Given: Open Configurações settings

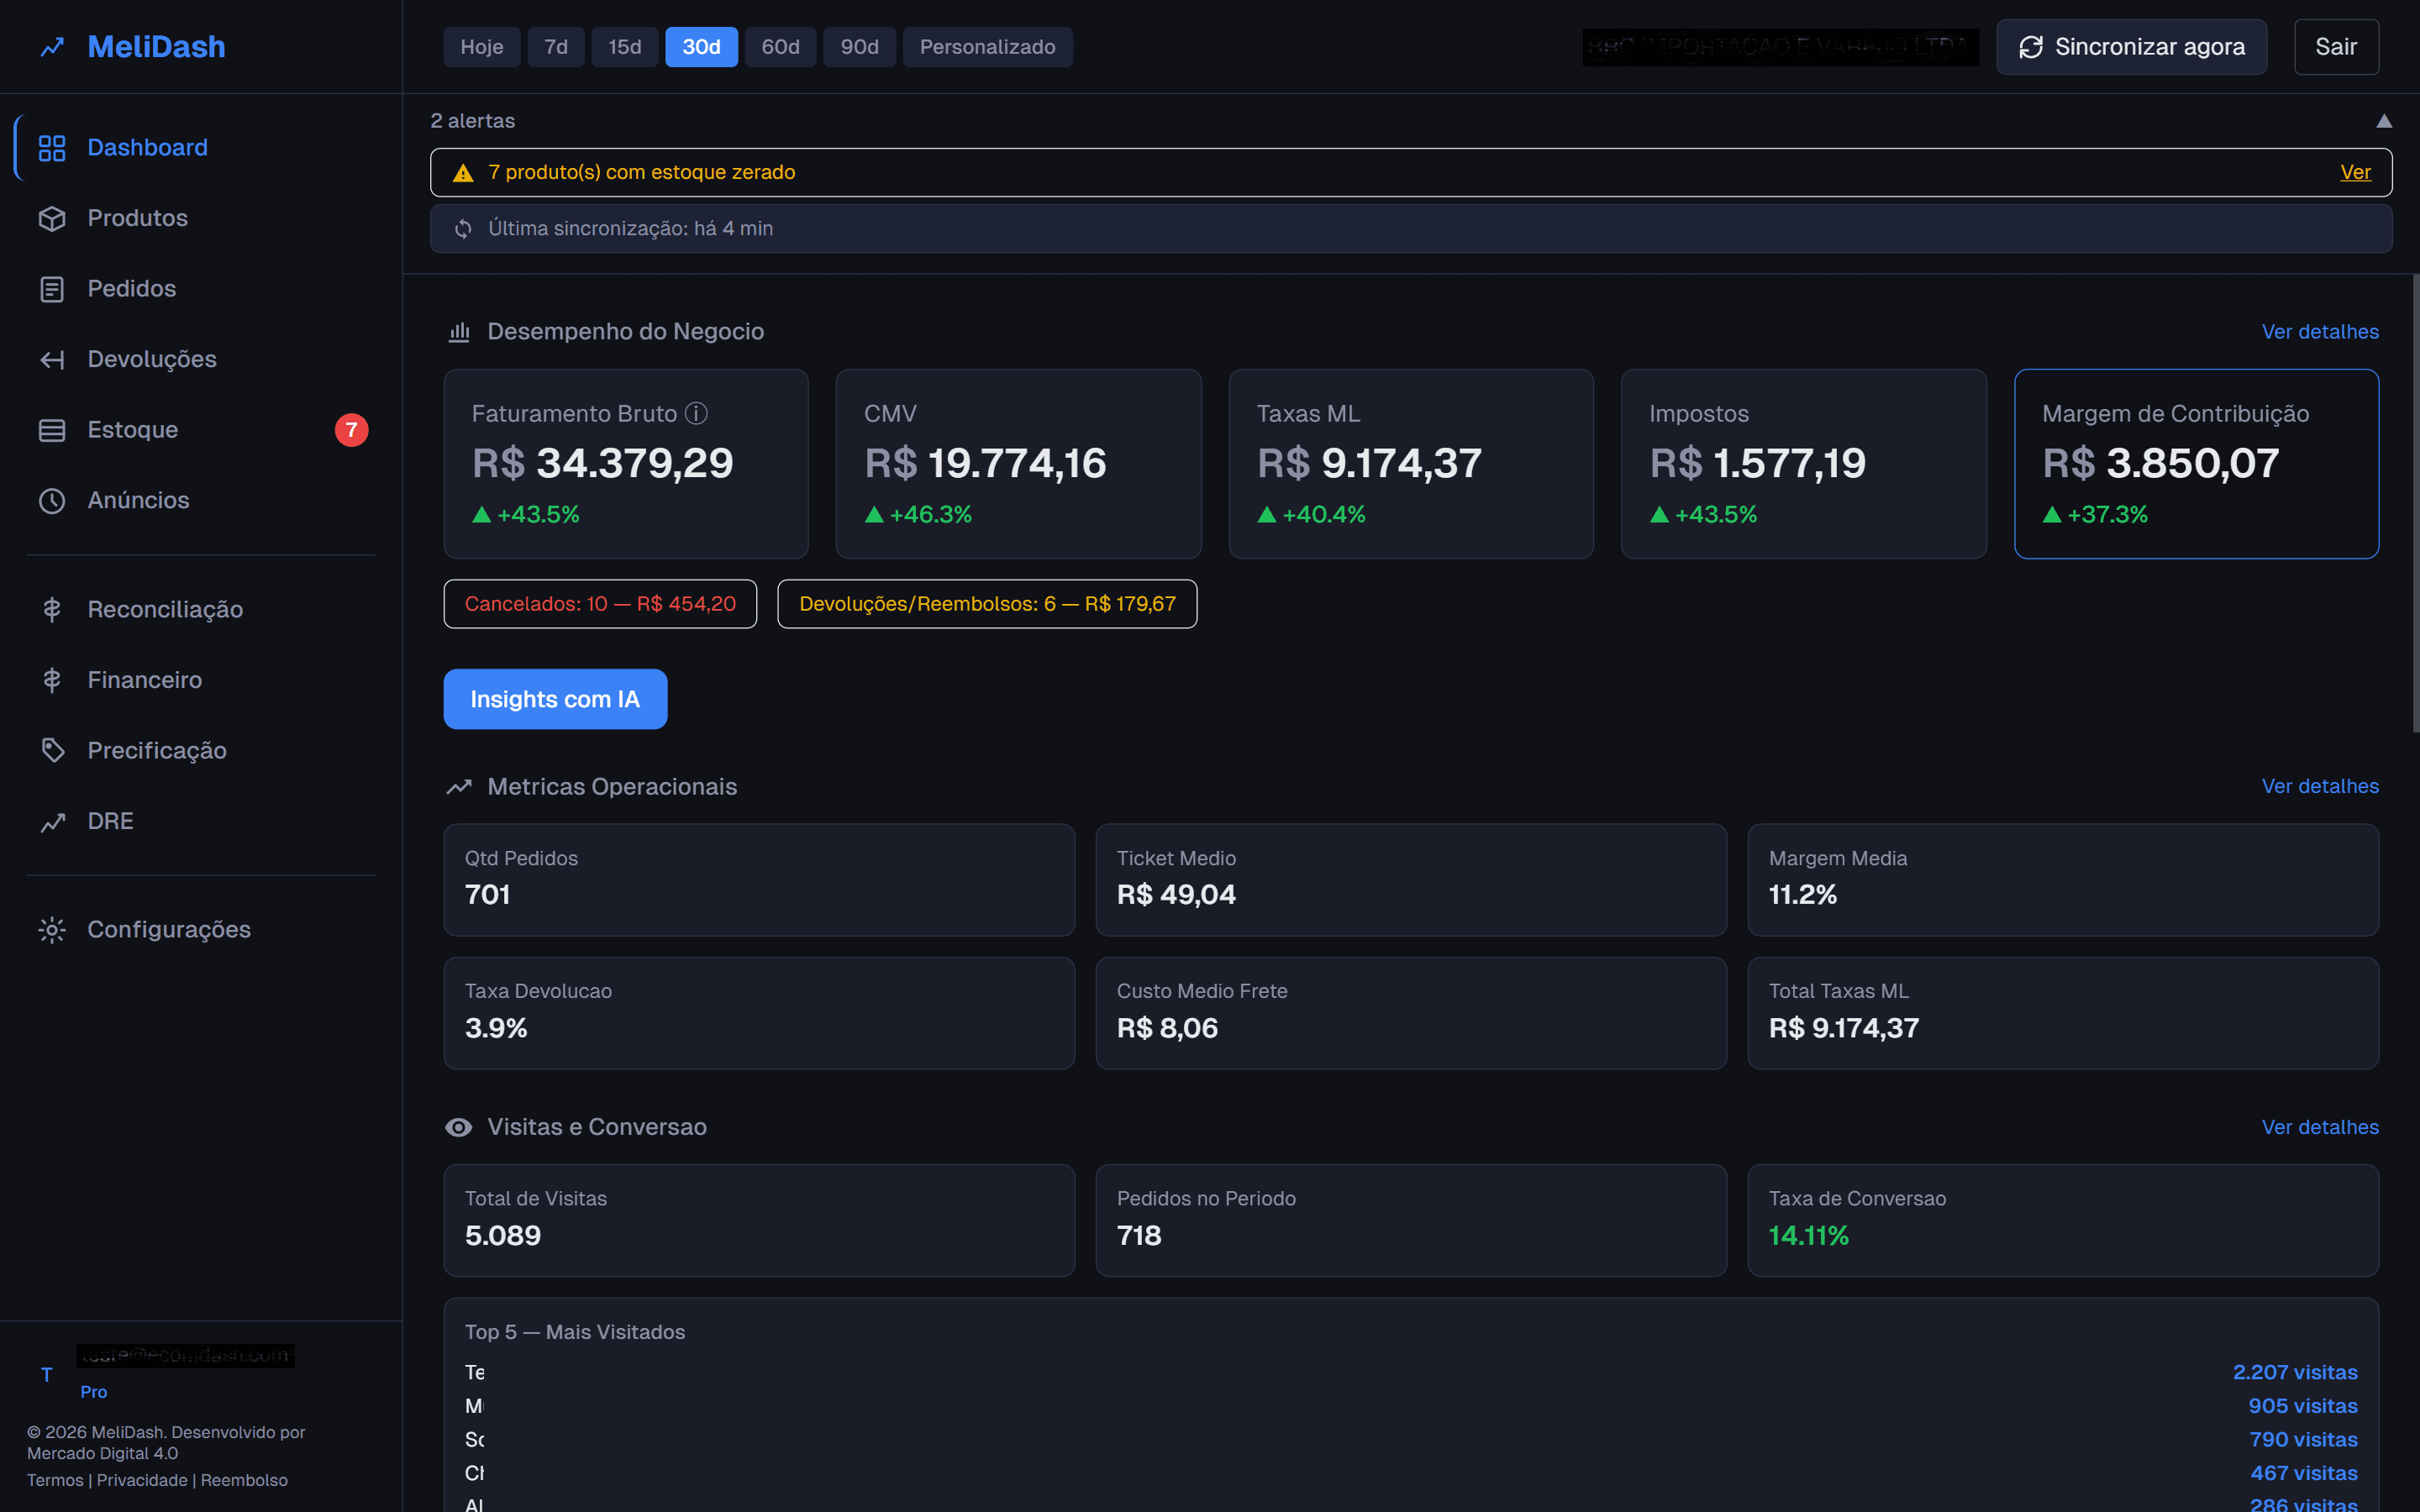Looking at the screenshot, I should [169, 929].
